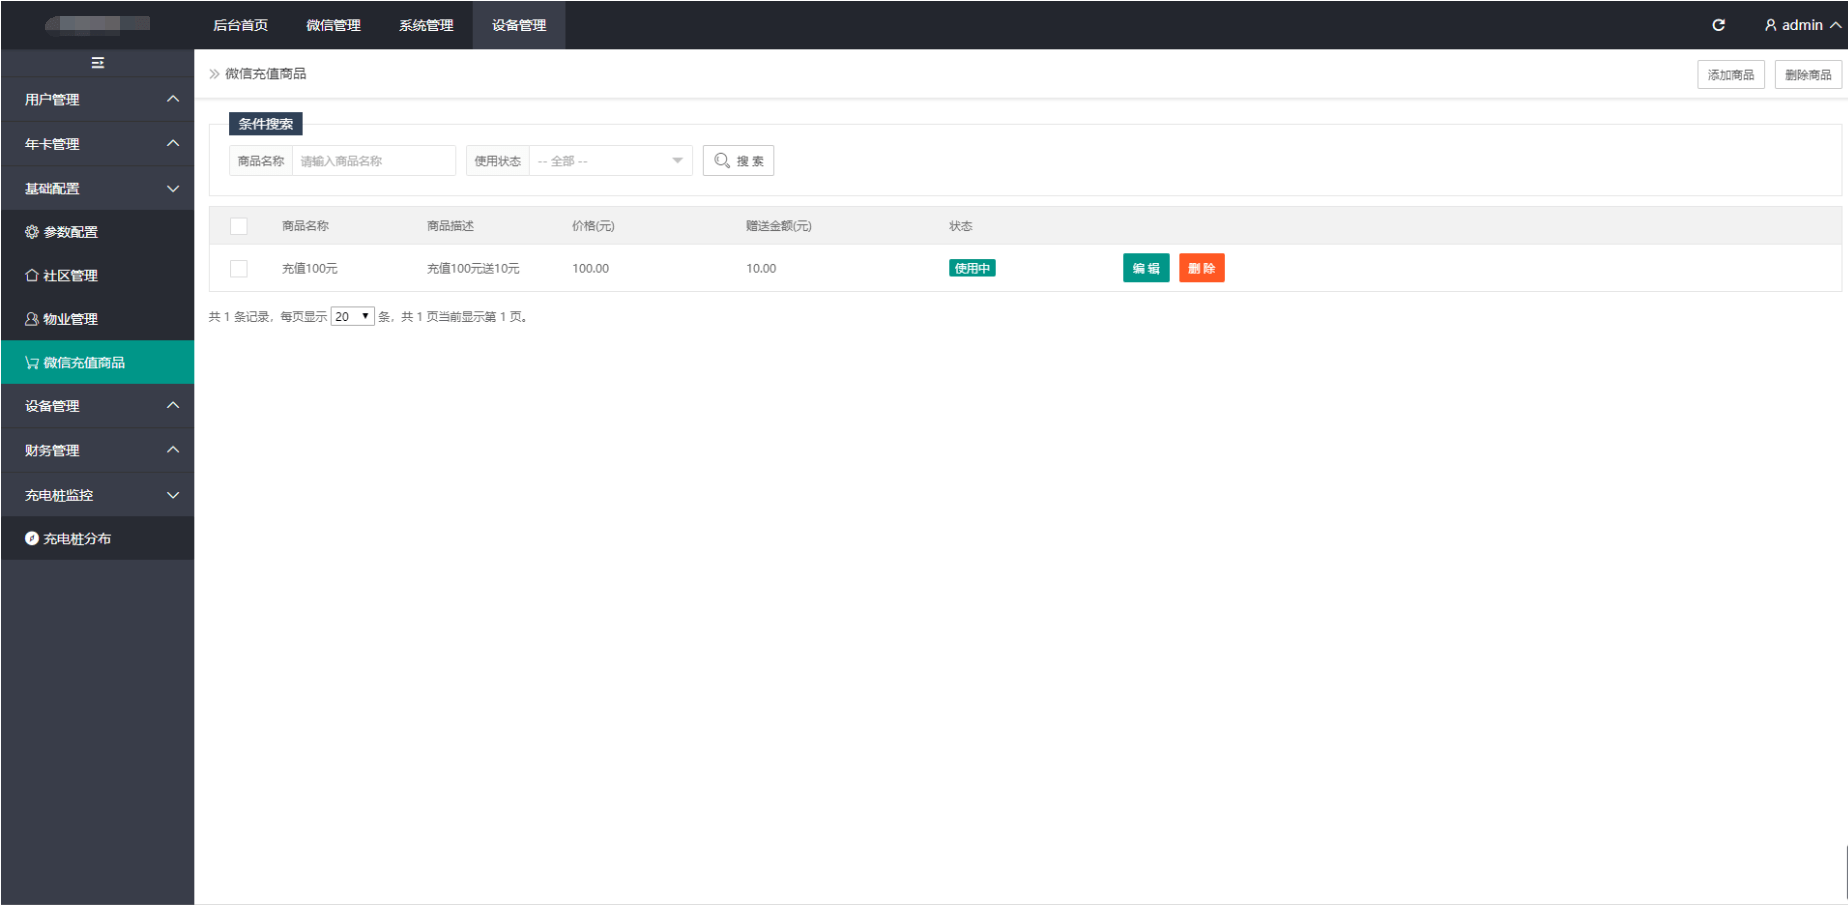Collapse the 基础配置 sidebar section
This screenshot has height=905, width=1848.
[x=97, y=188]
